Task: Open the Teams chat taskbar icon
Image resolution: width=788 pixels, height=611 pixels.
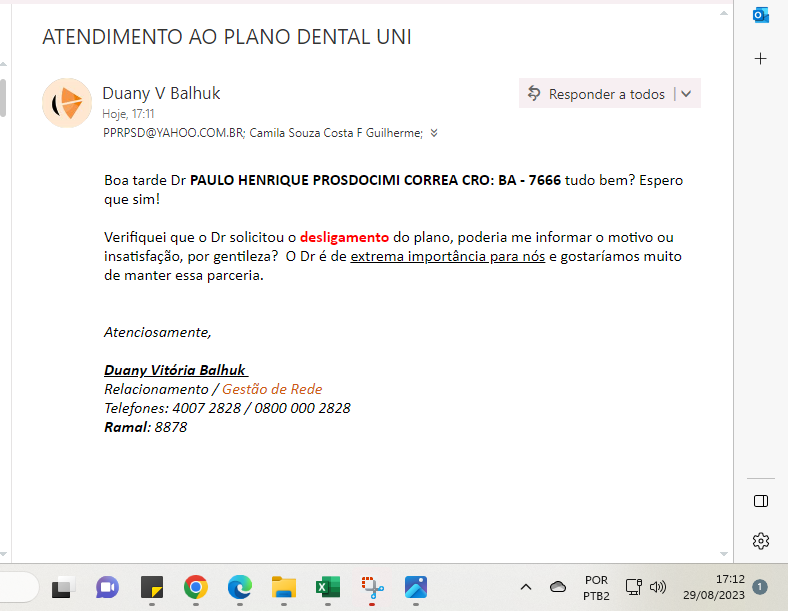Action: (107, 587)
